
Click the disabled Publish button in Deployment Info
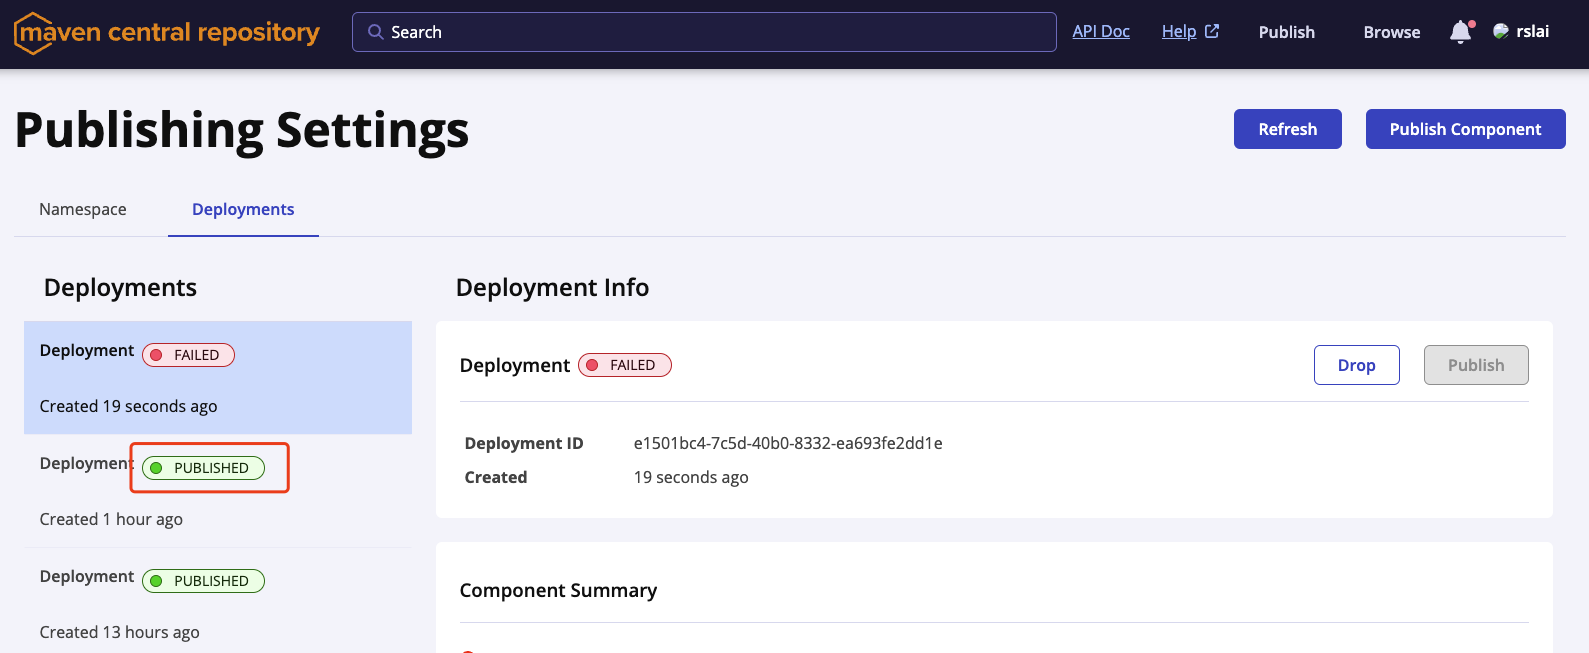(1476, 365)
